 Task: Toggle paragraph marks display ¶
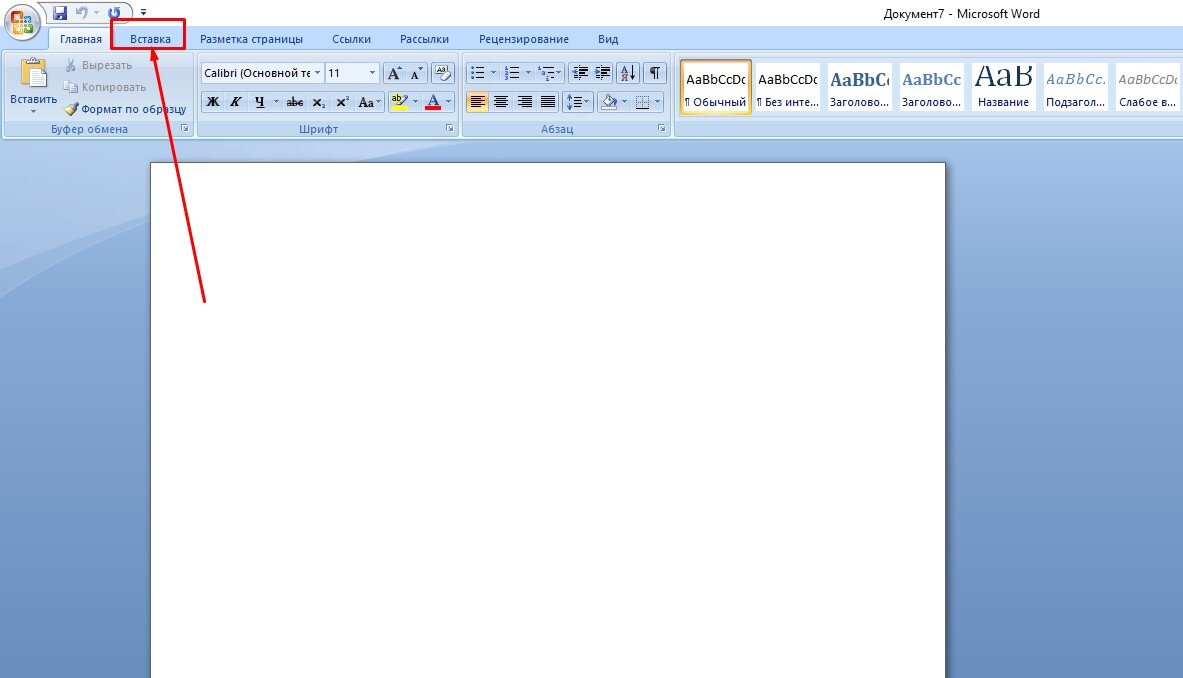[x=654, y=73]
